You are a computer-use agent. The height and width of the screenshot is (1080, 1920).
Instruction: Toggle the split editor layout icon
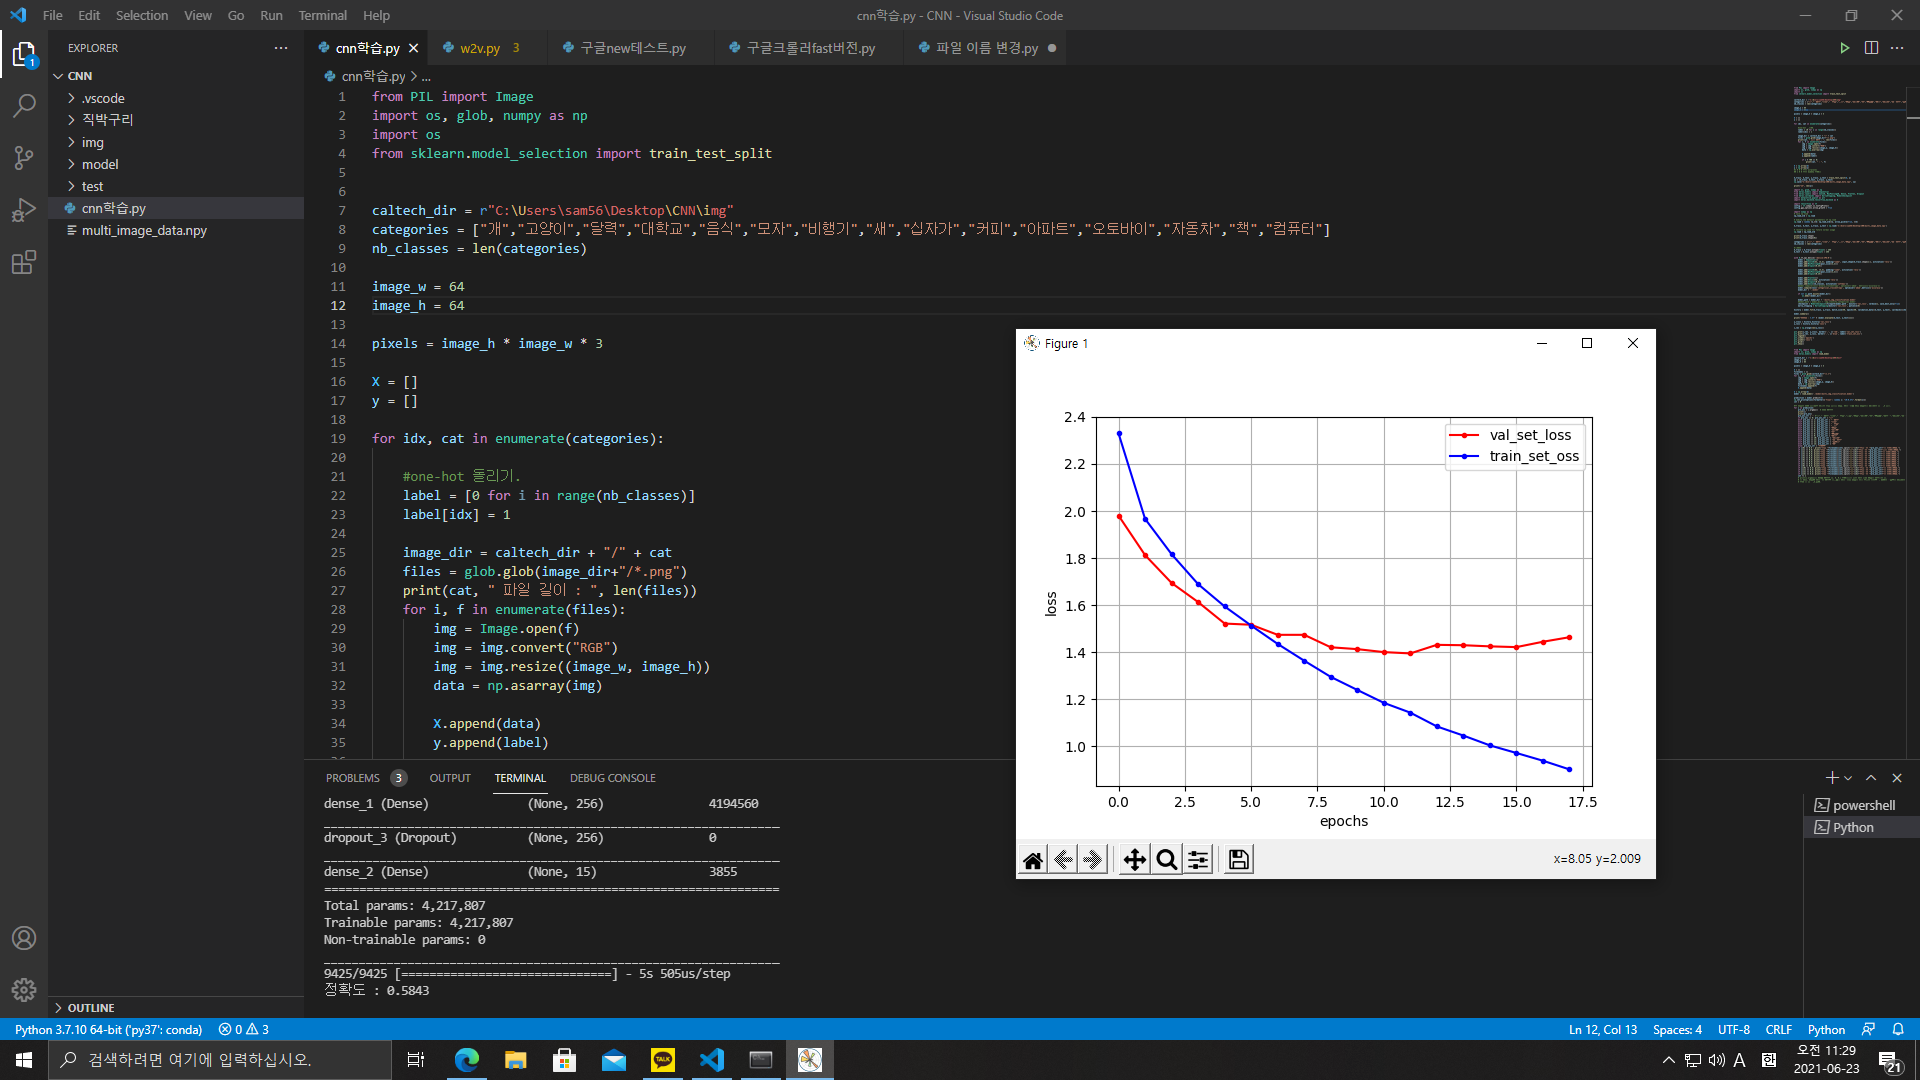[x=1871, y=47]
